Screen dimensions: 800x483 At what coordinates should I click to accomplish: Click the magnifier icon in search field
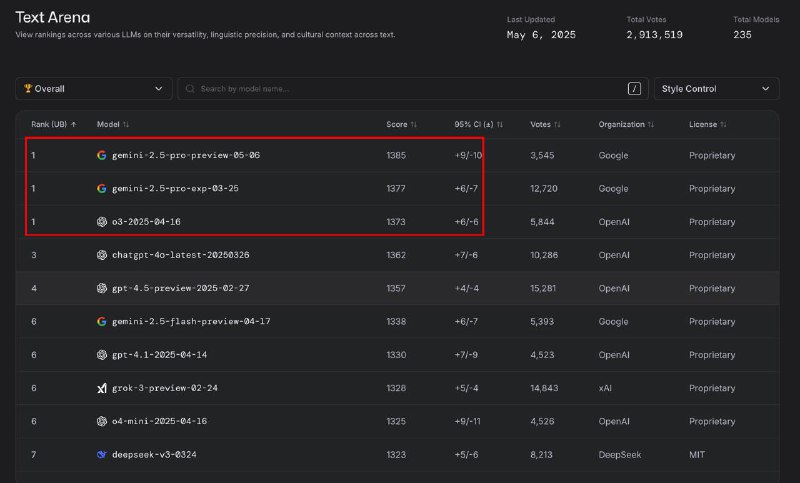[x=190, y=89]
